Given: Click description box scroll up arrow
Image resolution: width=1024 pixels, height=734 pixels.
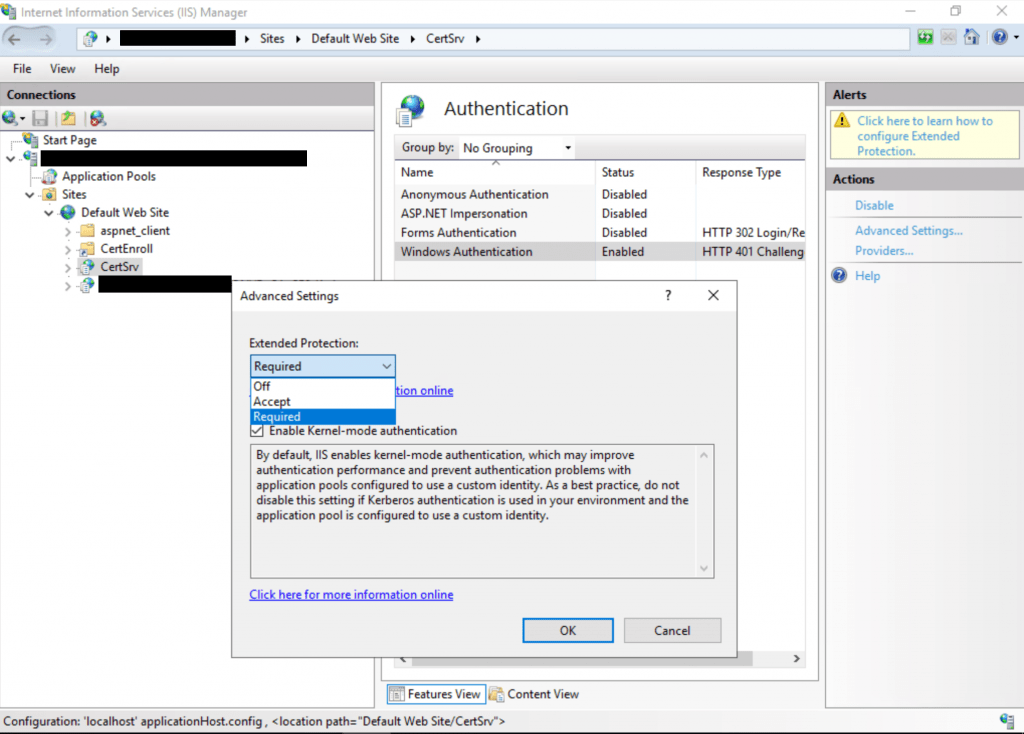Looking at the screenshot, I should pyautogui.click(x=703, y=455).
